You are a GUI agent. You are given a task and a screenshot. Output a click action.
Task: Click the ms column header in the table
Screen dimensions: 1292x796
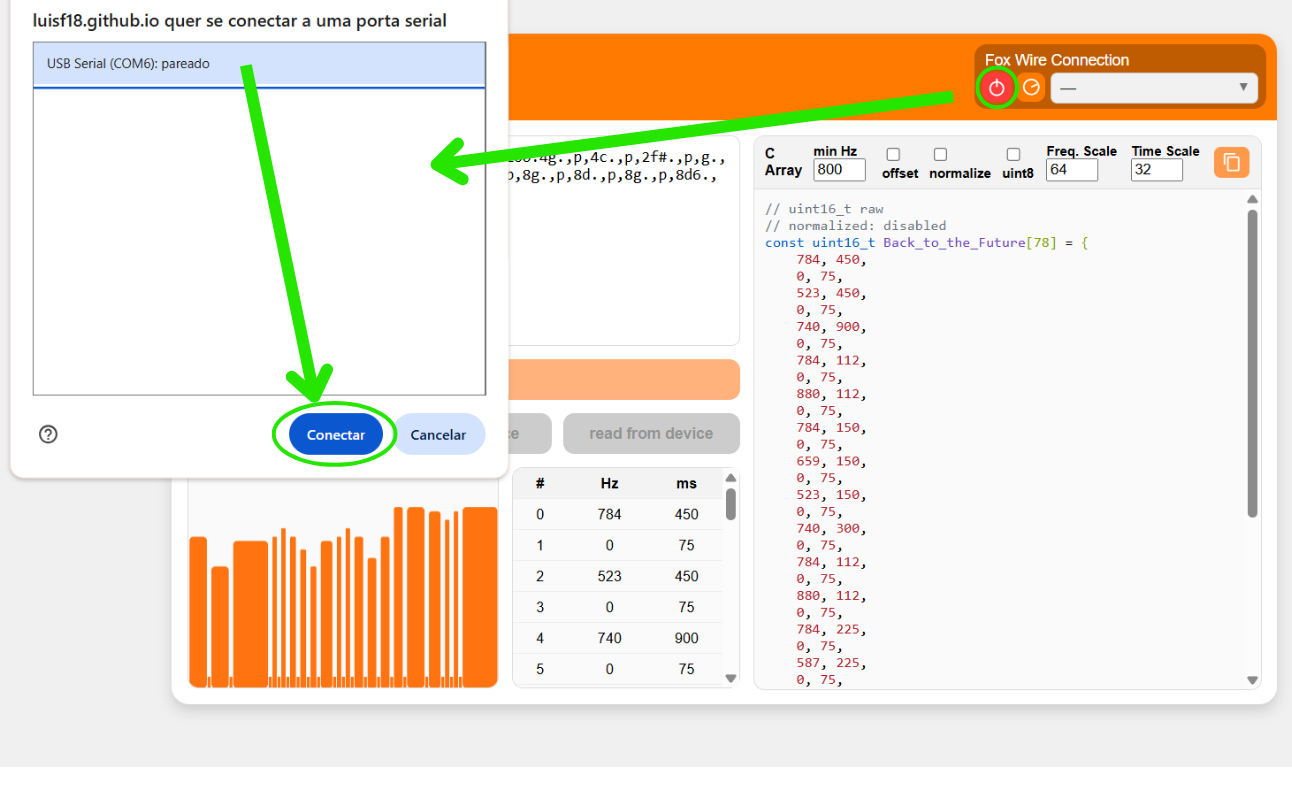686,483
